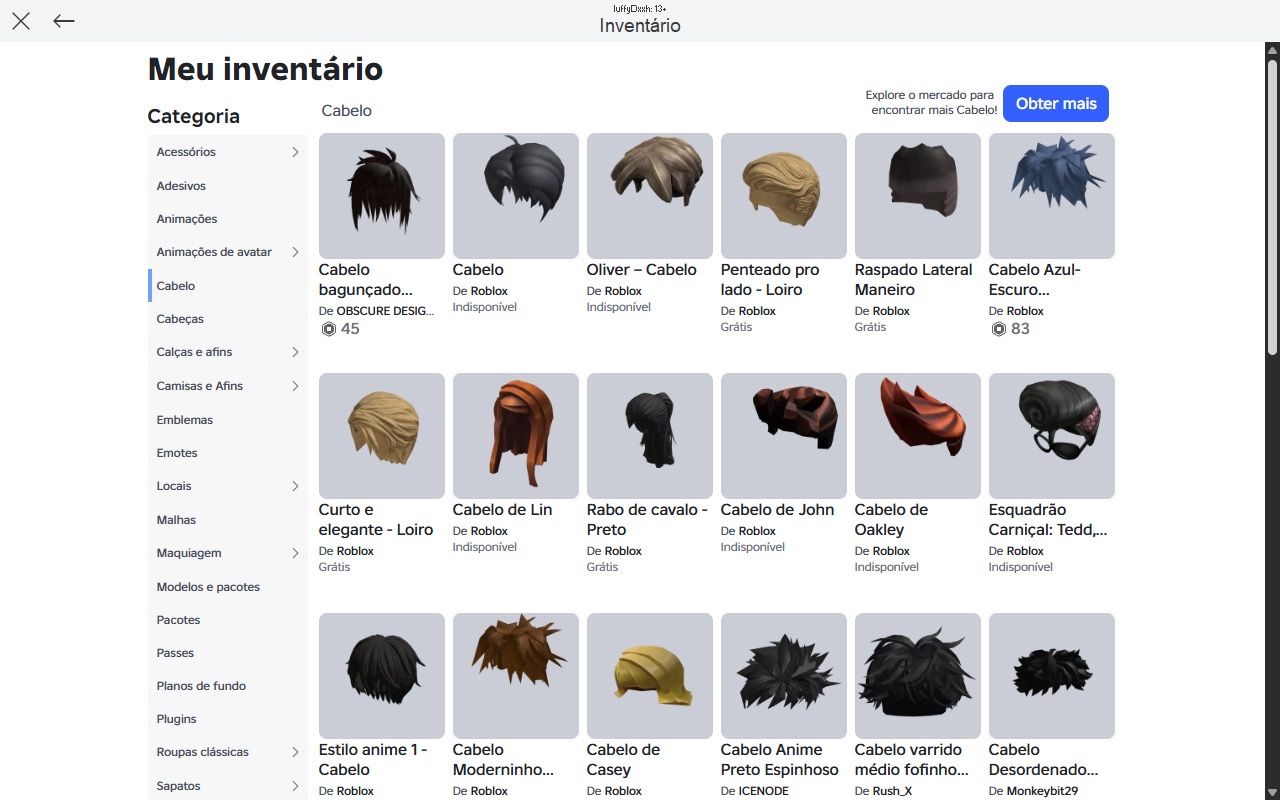Viewport: 1280px width, 800px height.
Task: Open the Oliver – Cabelo hair thumbnail
Action: click(650, 196)
